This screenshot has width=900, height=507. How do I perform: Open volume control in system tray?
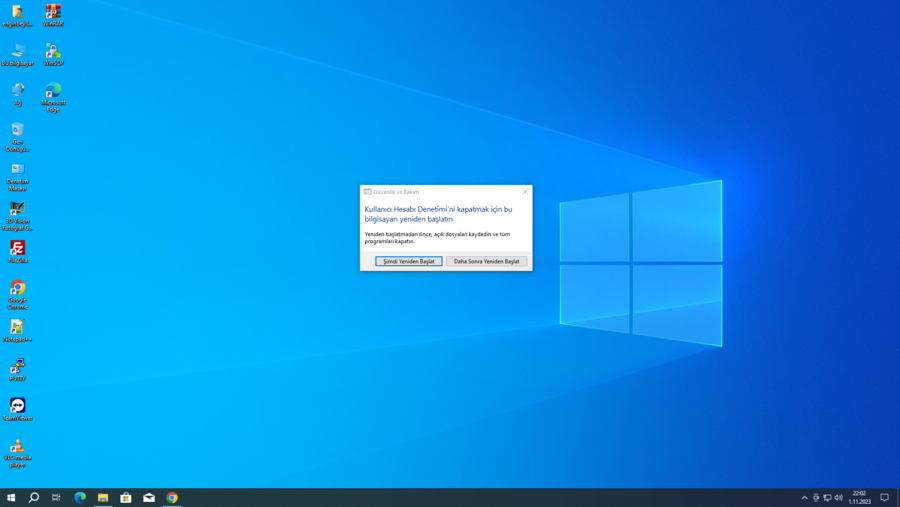[839, 498]
